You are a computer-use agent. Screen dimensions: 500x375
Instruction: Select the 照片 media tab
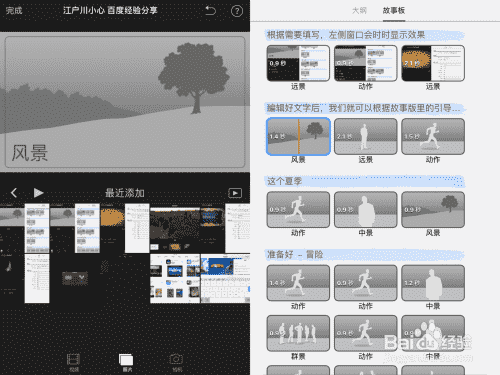tap(126, 363)
